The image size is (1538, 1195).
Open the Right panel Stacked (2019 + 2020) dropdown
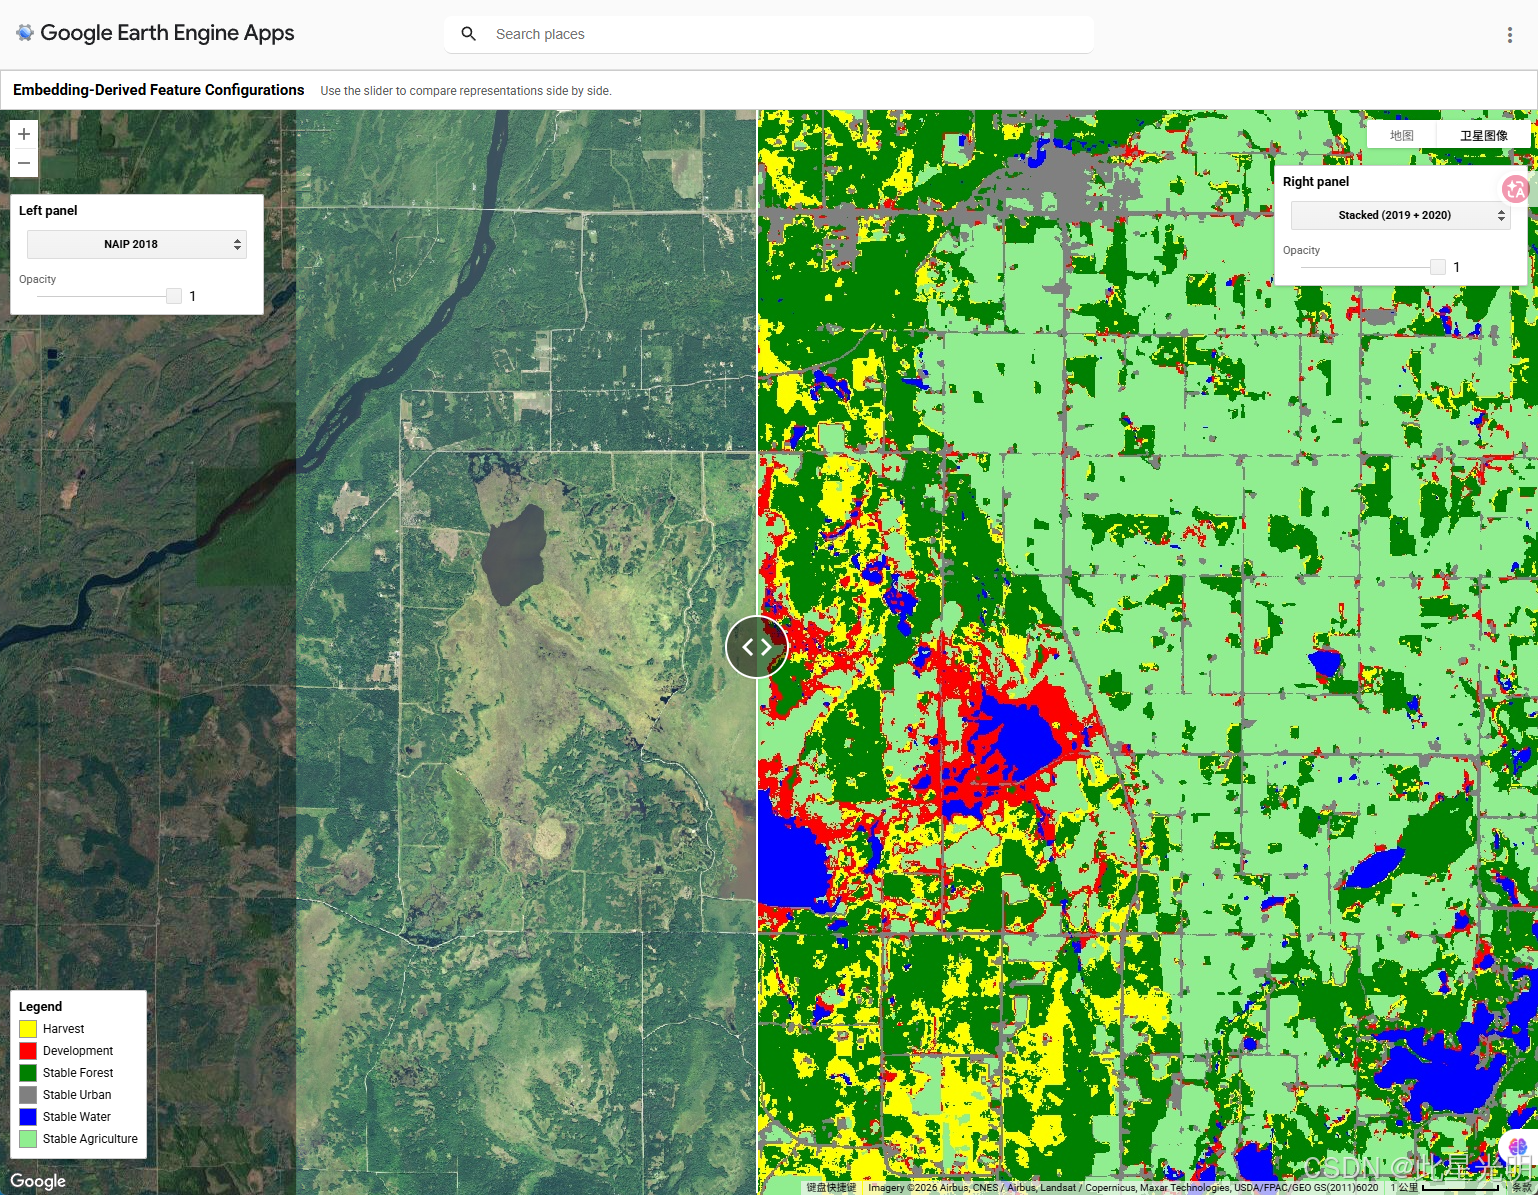point(1400,215)
